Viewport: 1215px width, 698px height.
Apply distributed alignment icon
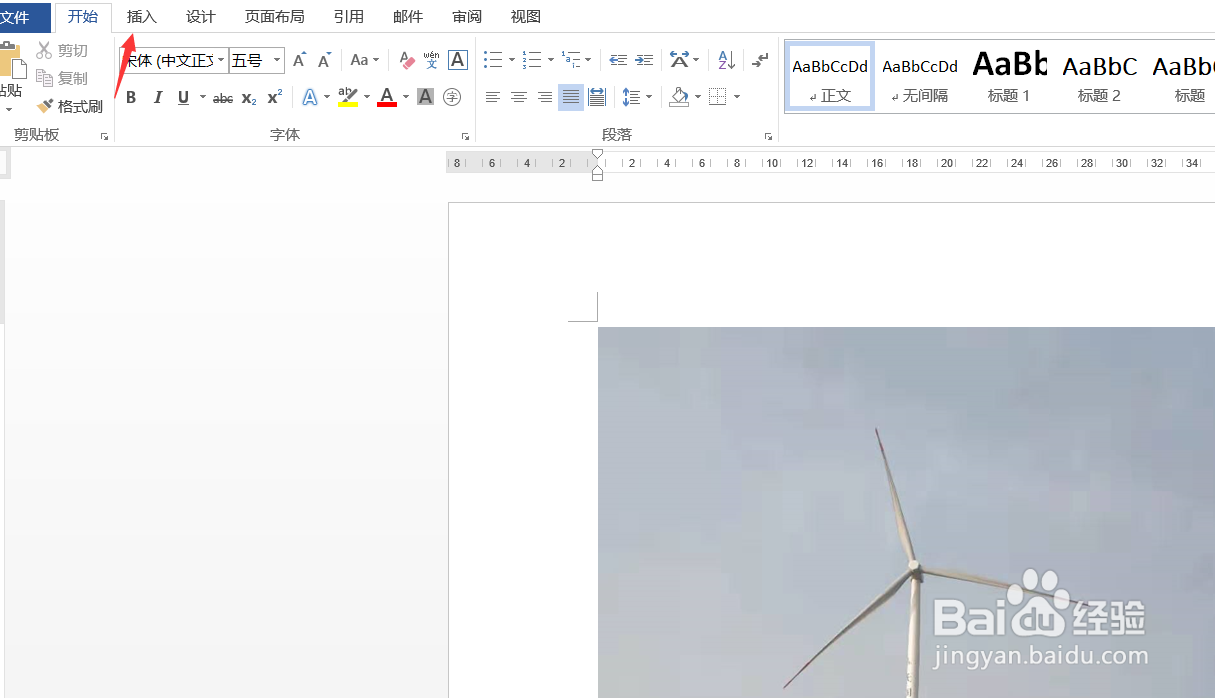point(597,97)
